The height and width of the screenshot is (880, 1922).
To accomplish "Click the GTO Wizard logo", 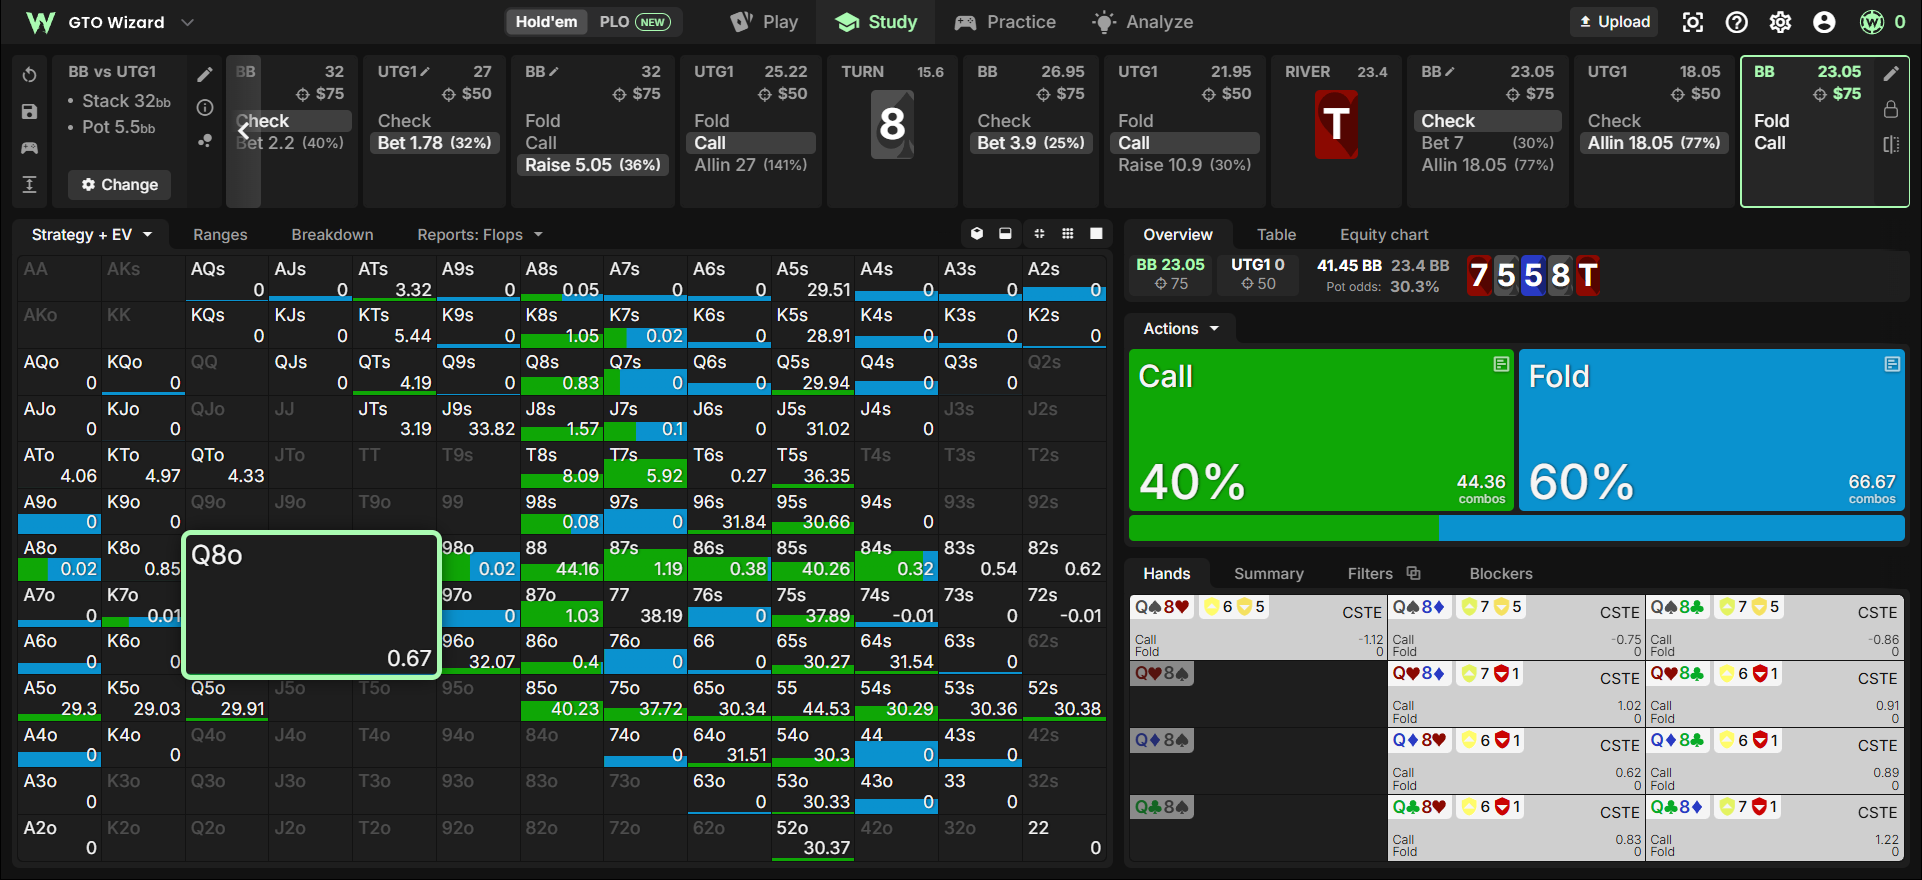I will click(x=40, y=22).
